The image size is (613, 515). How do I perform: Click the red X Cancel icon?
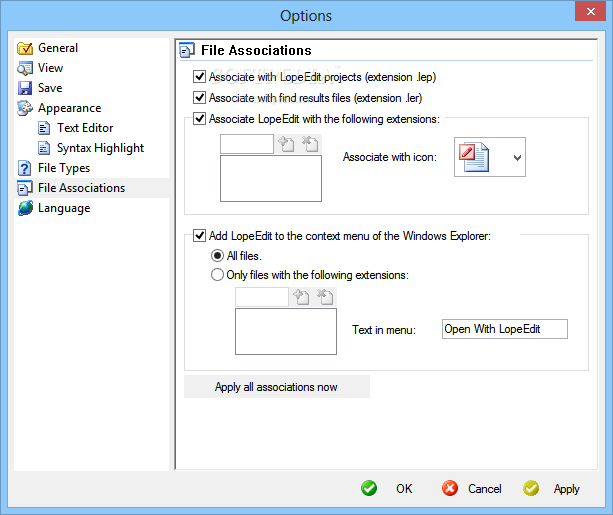point(450,488)
